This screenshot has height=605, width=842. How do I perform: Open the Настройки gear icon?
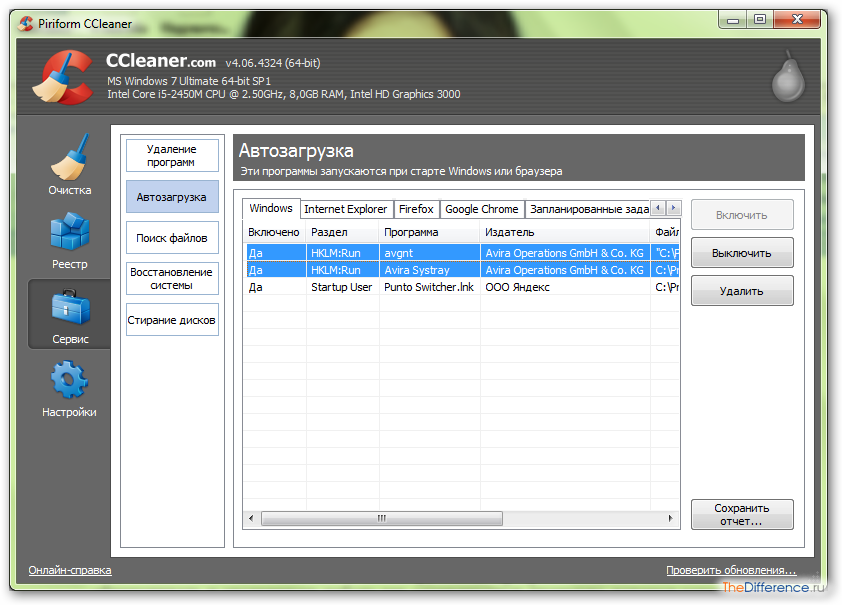coord(69,382)
